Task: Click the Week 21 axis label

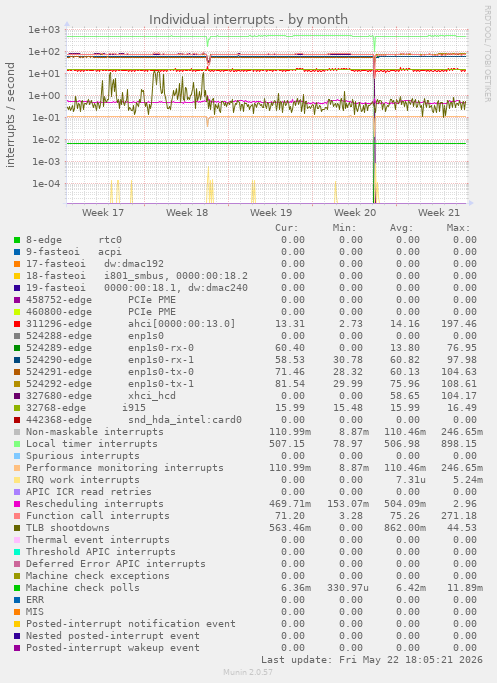Action: point(439,213)
